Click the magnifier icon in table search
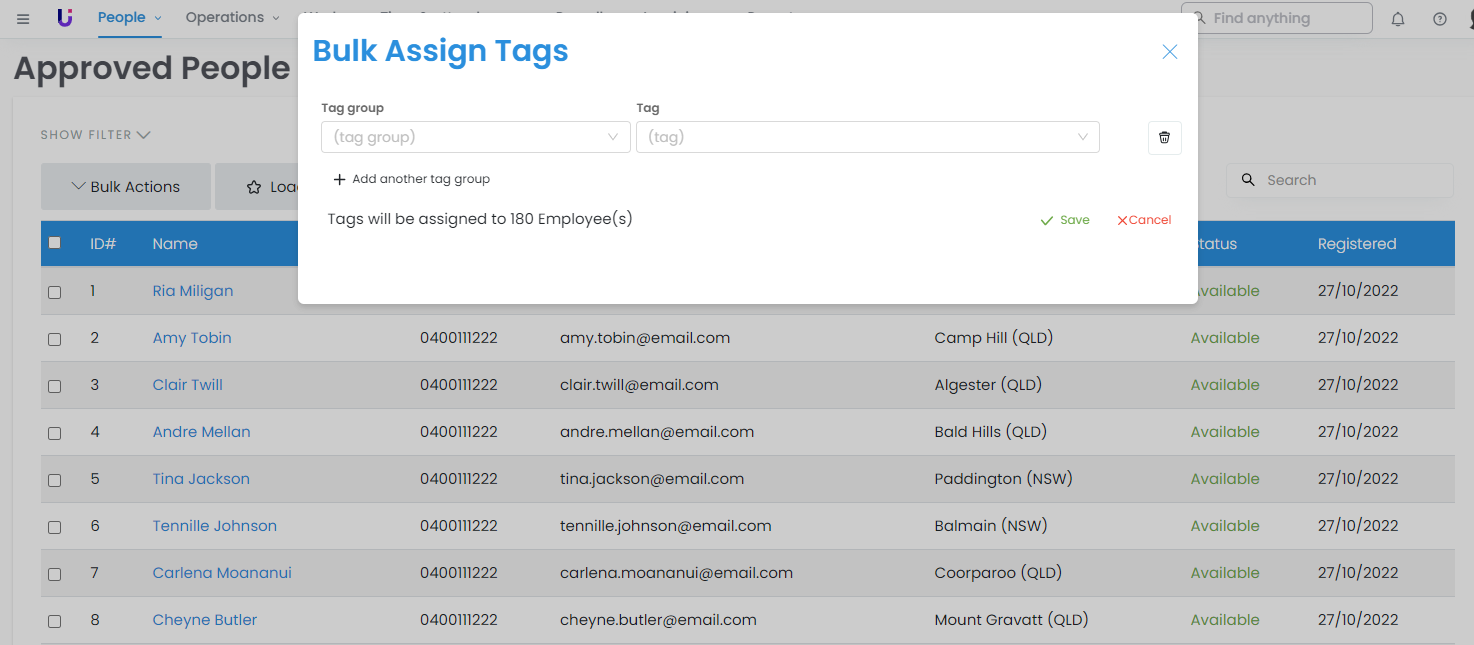1474x645 pixels. 1248,180
